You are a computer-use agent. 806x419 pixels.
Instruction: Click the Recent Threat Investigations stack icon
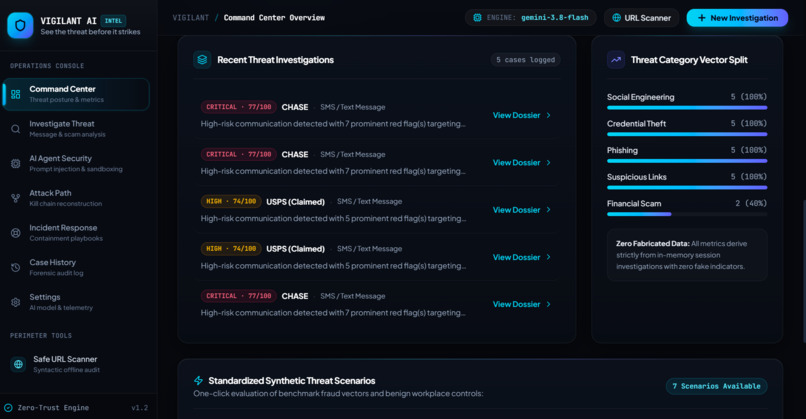pyautogui.click(x=202, y=60)
